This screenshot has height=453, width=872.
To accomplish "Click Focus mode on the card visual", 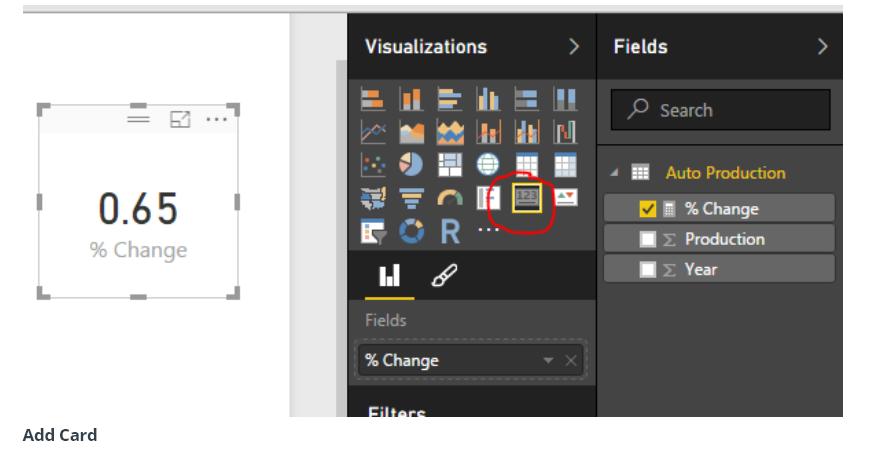I will (180, 119).
